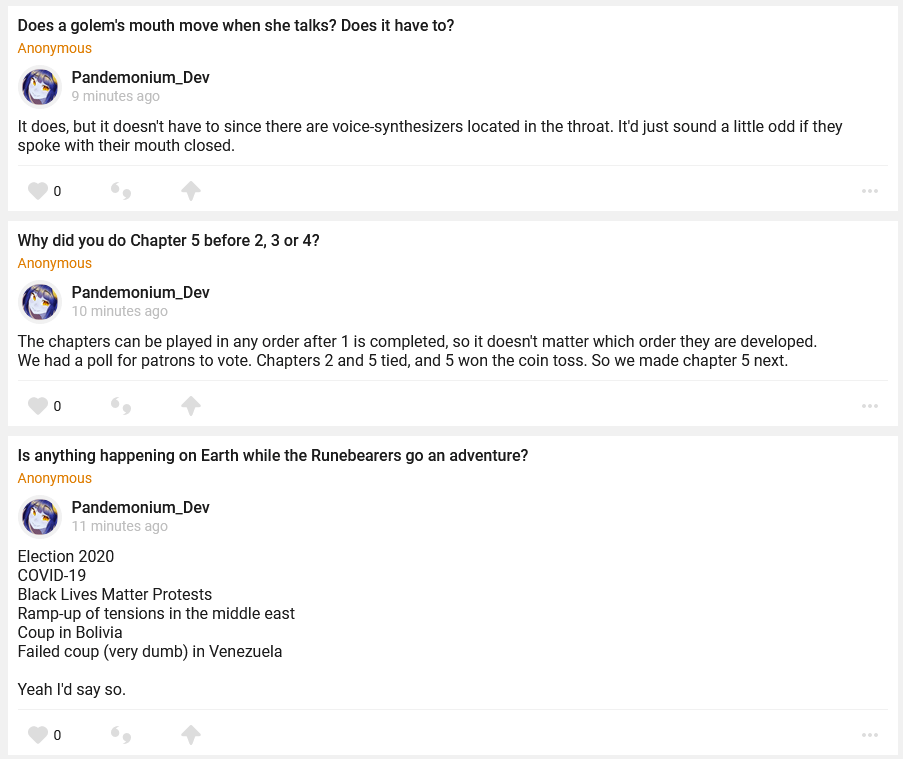Click the '11 minutes ago' timestamp
The height and width of the screenshot is (759, 903).
(x=119, y=526)
